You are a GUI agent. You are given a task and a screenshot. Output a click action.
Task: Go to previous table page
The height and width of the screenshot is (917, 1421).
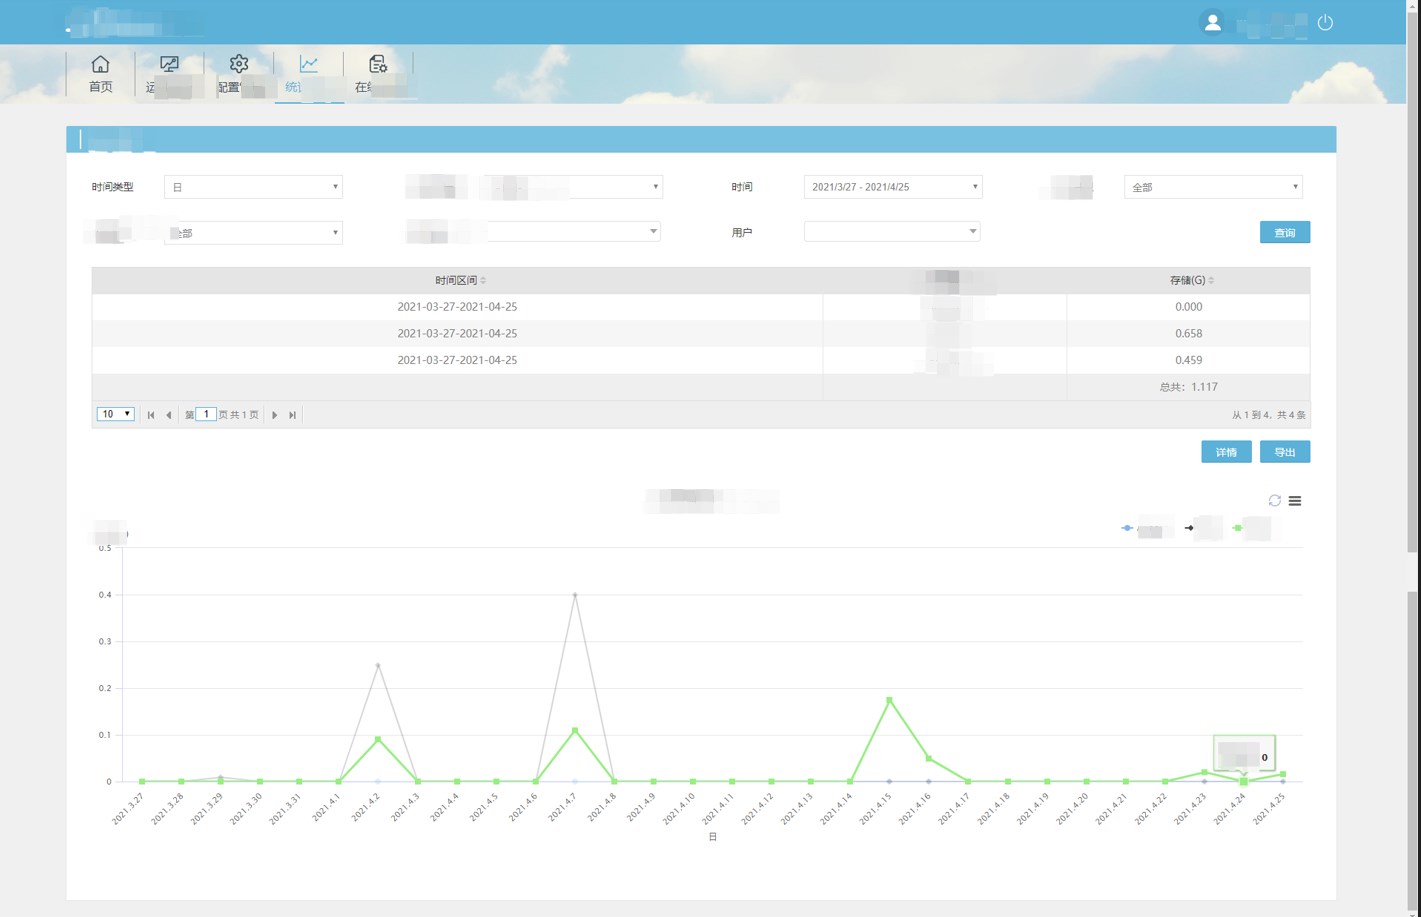168,415
